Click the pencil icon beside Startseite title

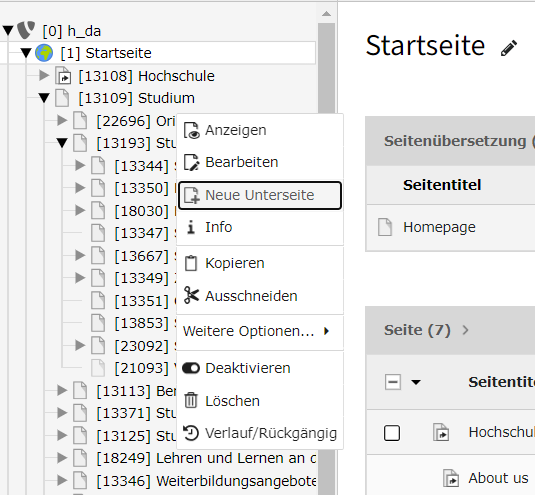[x=509, y=48]
